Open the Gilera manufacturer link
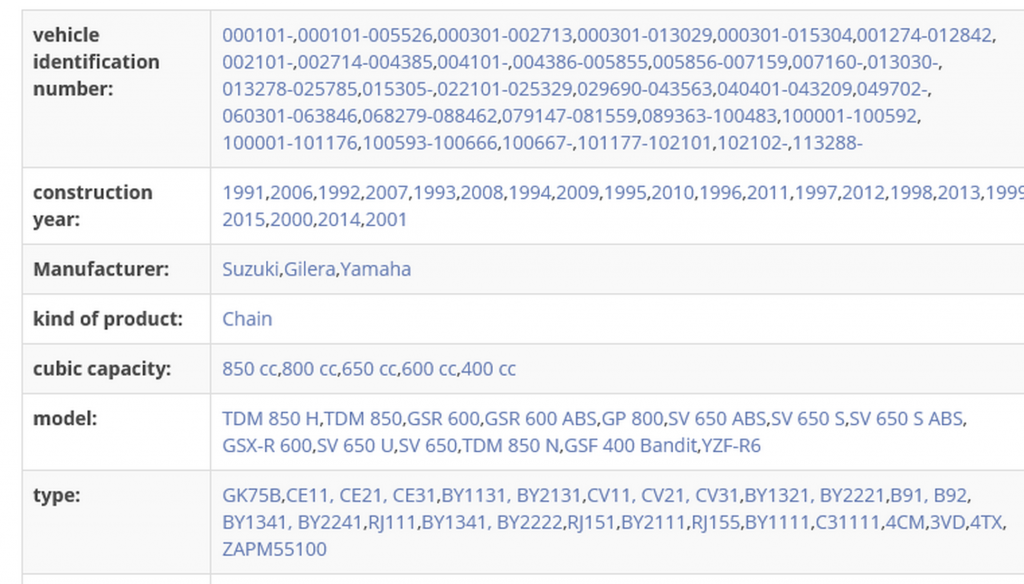 coord(310,269)
